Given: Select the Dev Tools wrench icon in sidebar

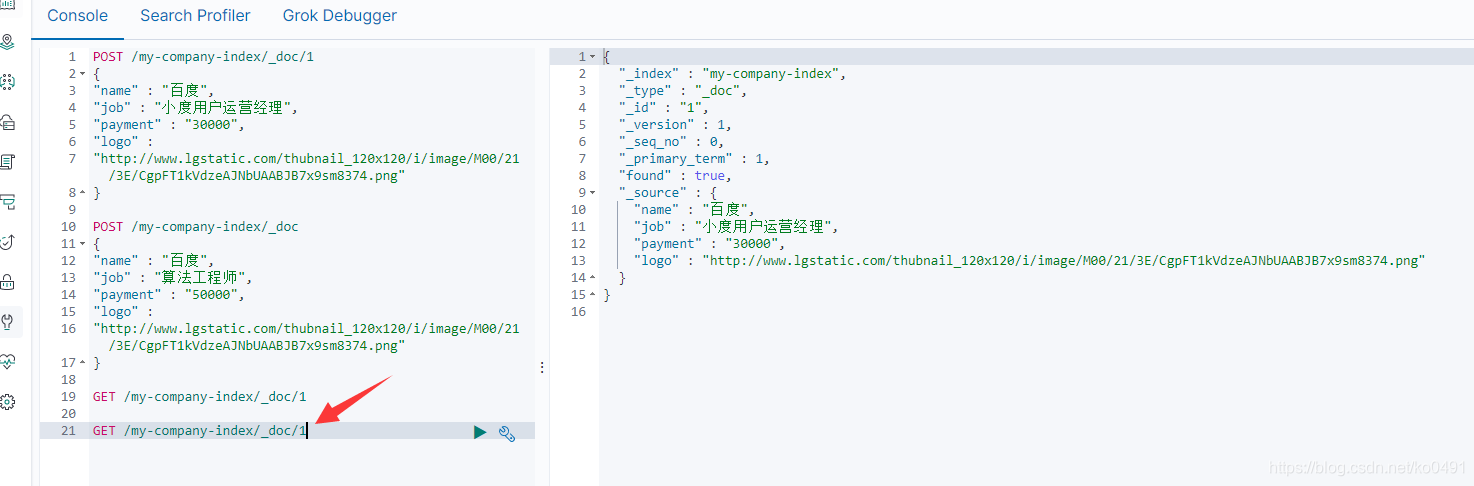Looking at the screenshot, I should (8, 321).
